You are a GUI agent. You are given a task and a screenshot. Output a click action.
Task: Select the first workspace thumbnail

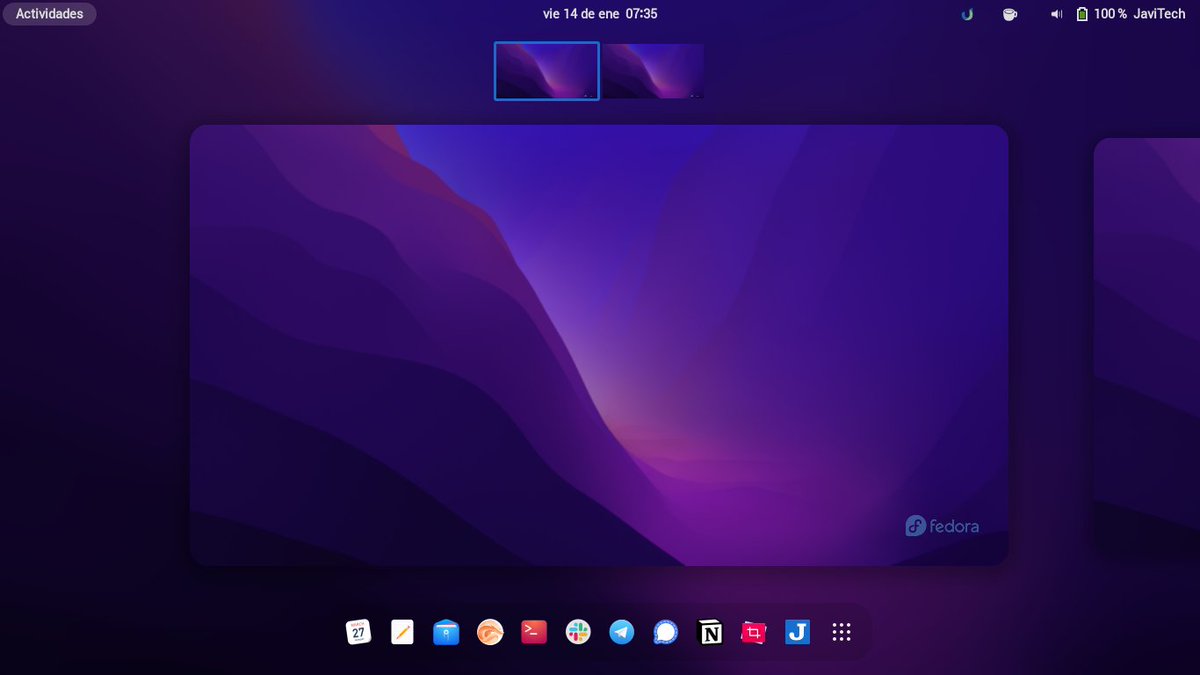click(547, 71)
